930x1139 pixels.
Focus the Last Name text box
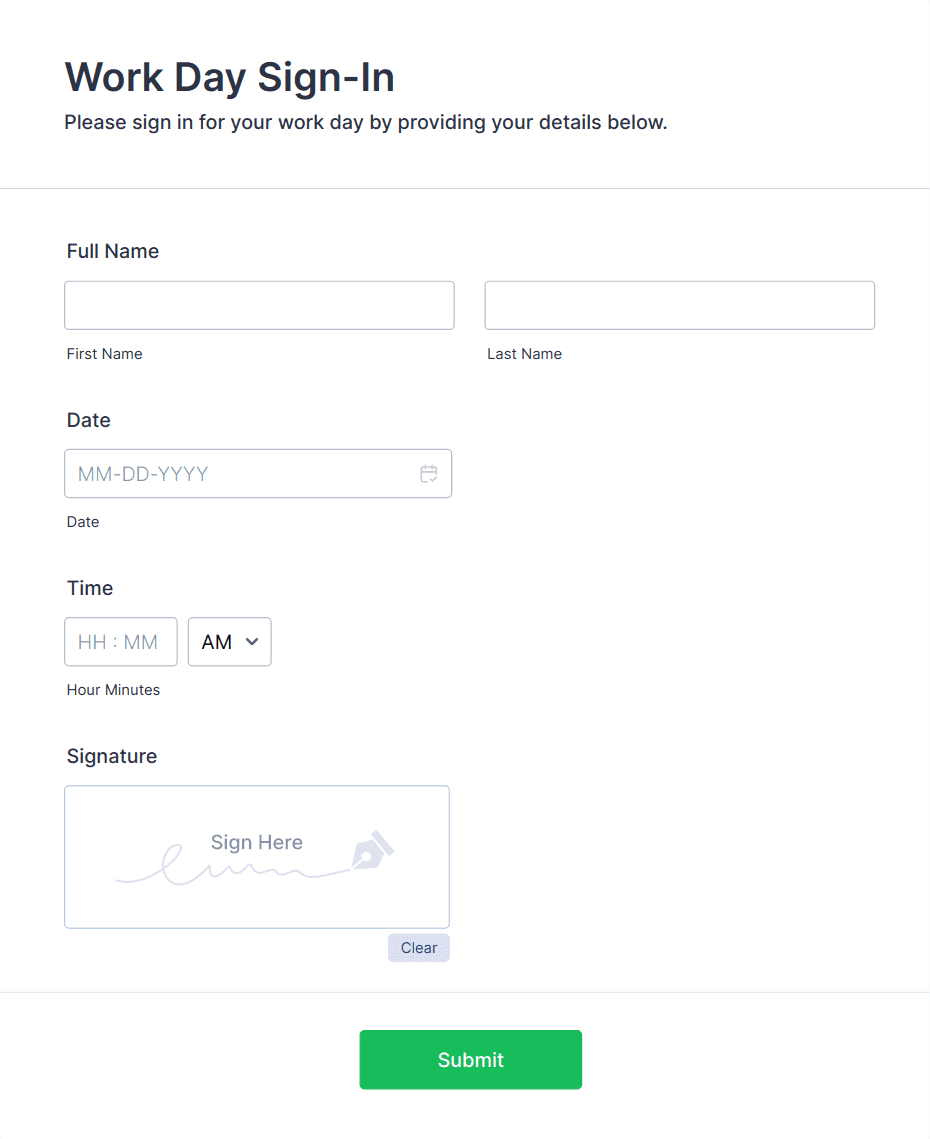click(679, 305)
